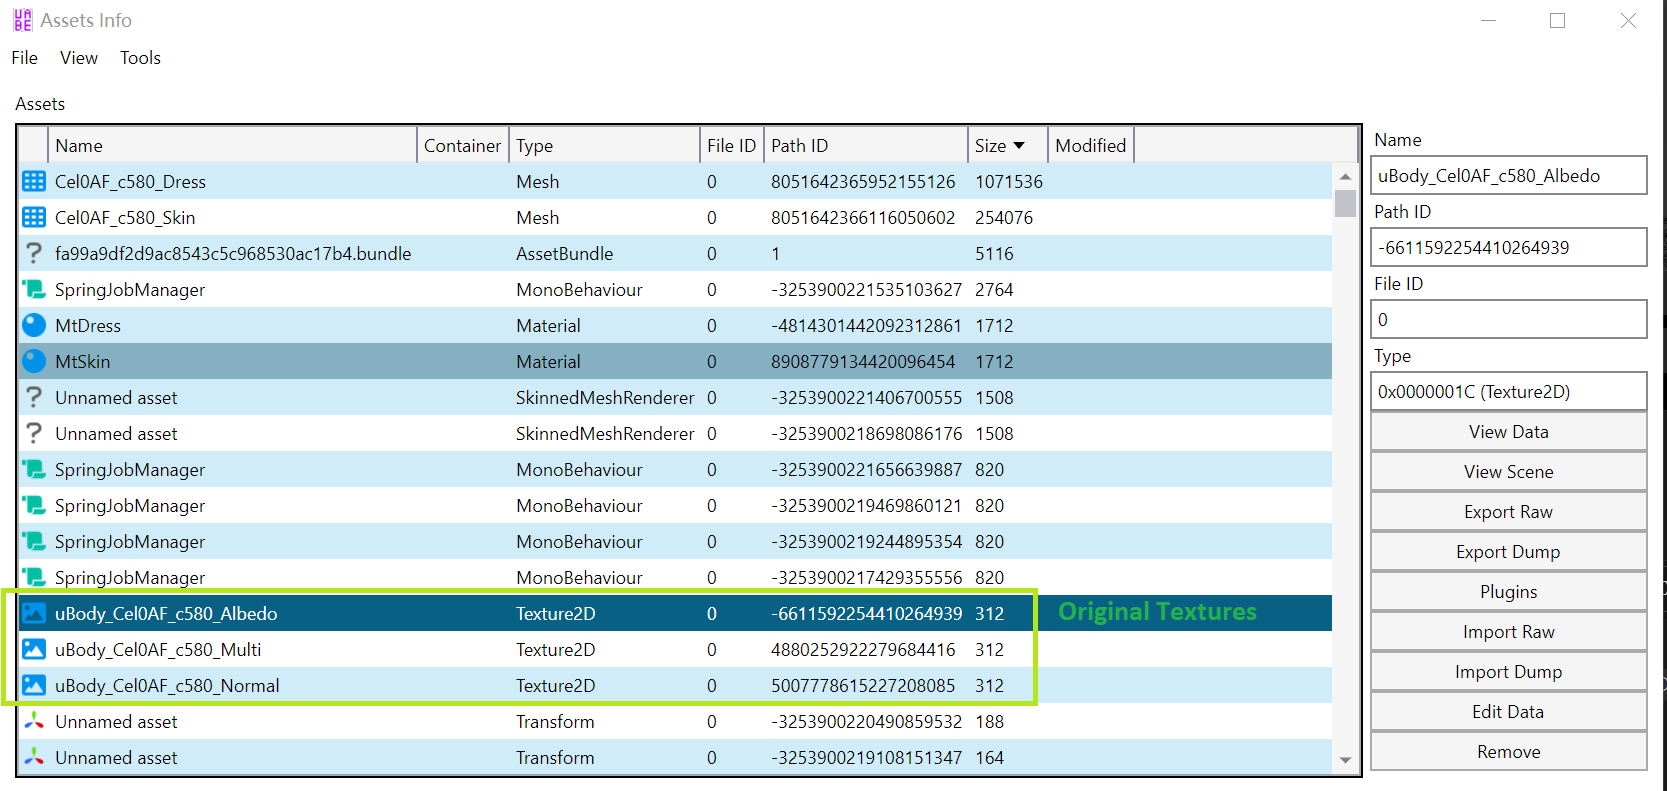Sort assets by the File ID column header
Viewport: 1667px width, 791px height.
[x=731, y=145]
